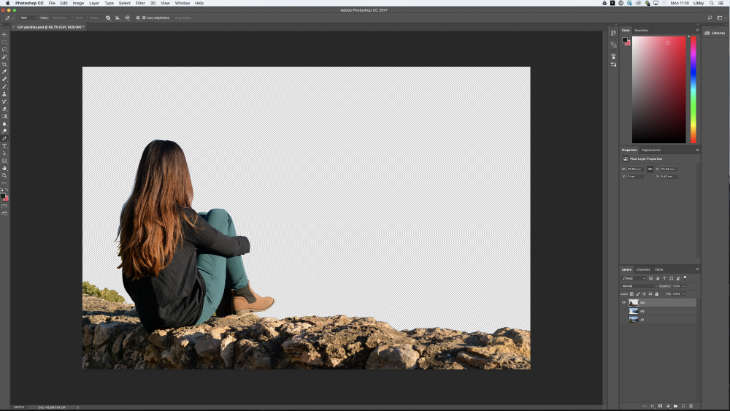Image resolution: width=730 pixels, height=411 pixels.
Task: Select the second layer thumbnail
Action: tap(634, 311)
